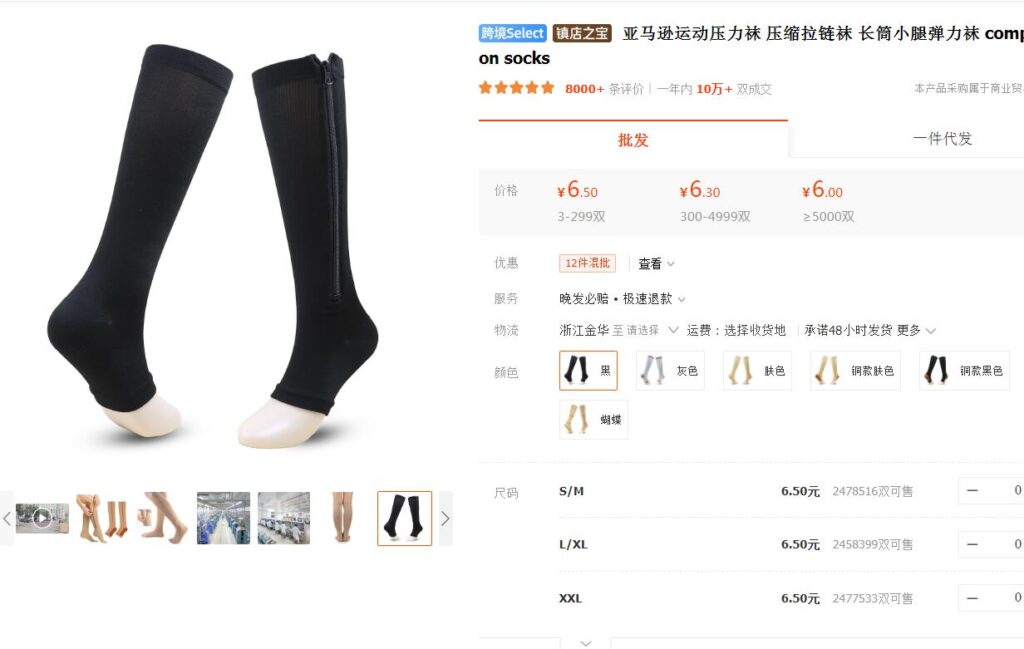Decrease quantity for size L/XL

tap(972, 545)
